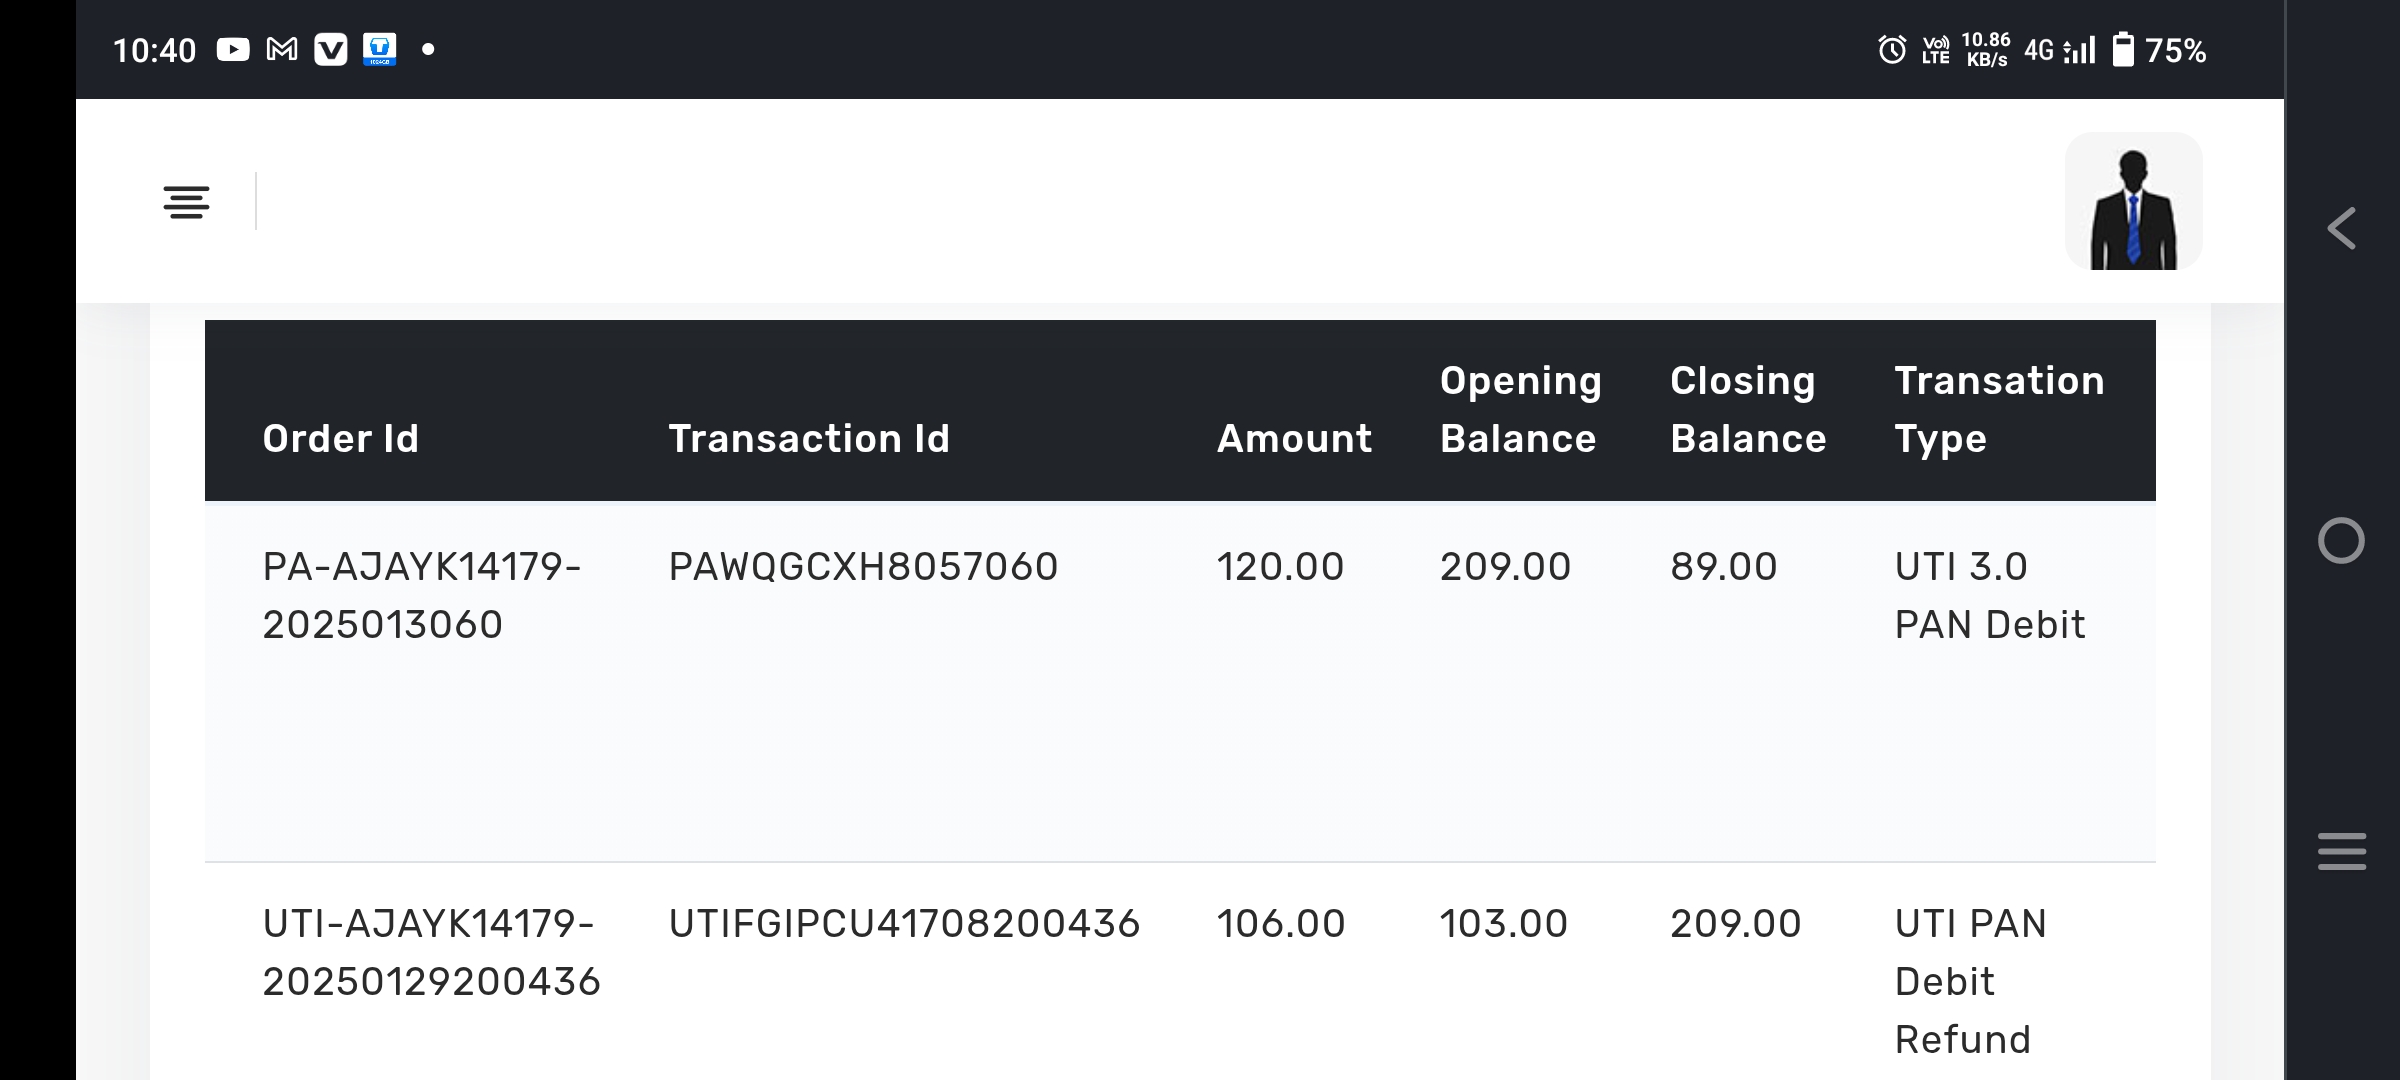Screen dimensions: 2400x1080
Task: Click the Transation Type column header
Action: click(1999, 410)
